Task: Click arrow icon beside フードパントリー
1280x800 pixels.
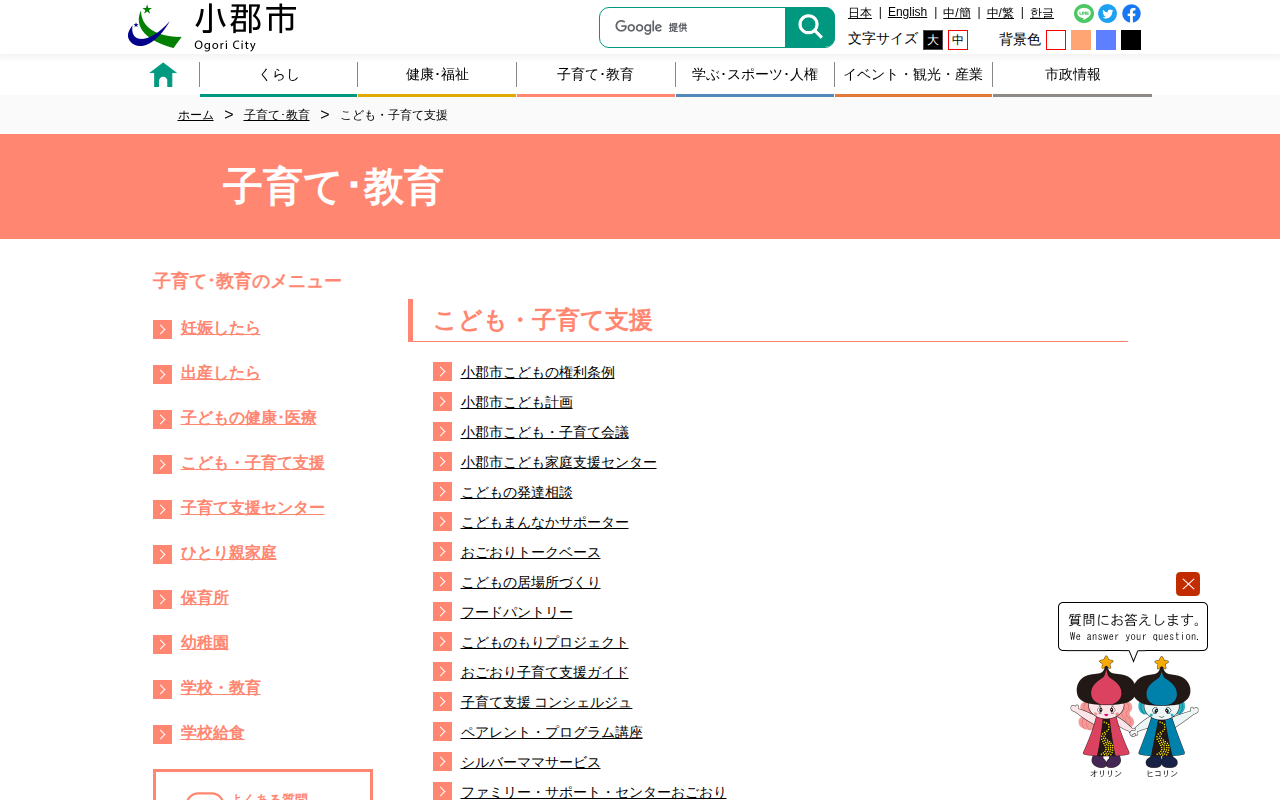Action: point(442,611)
